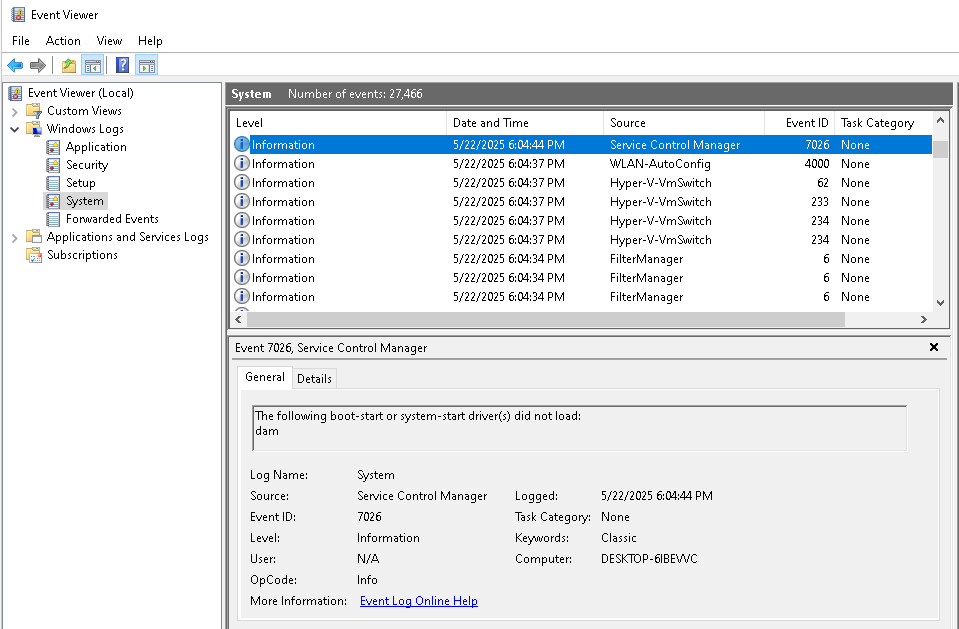Image resolution: width=959 pixels, height=629 pixels.
Task: Click the Event Viewer title bar icon
Action: [18, 15]
